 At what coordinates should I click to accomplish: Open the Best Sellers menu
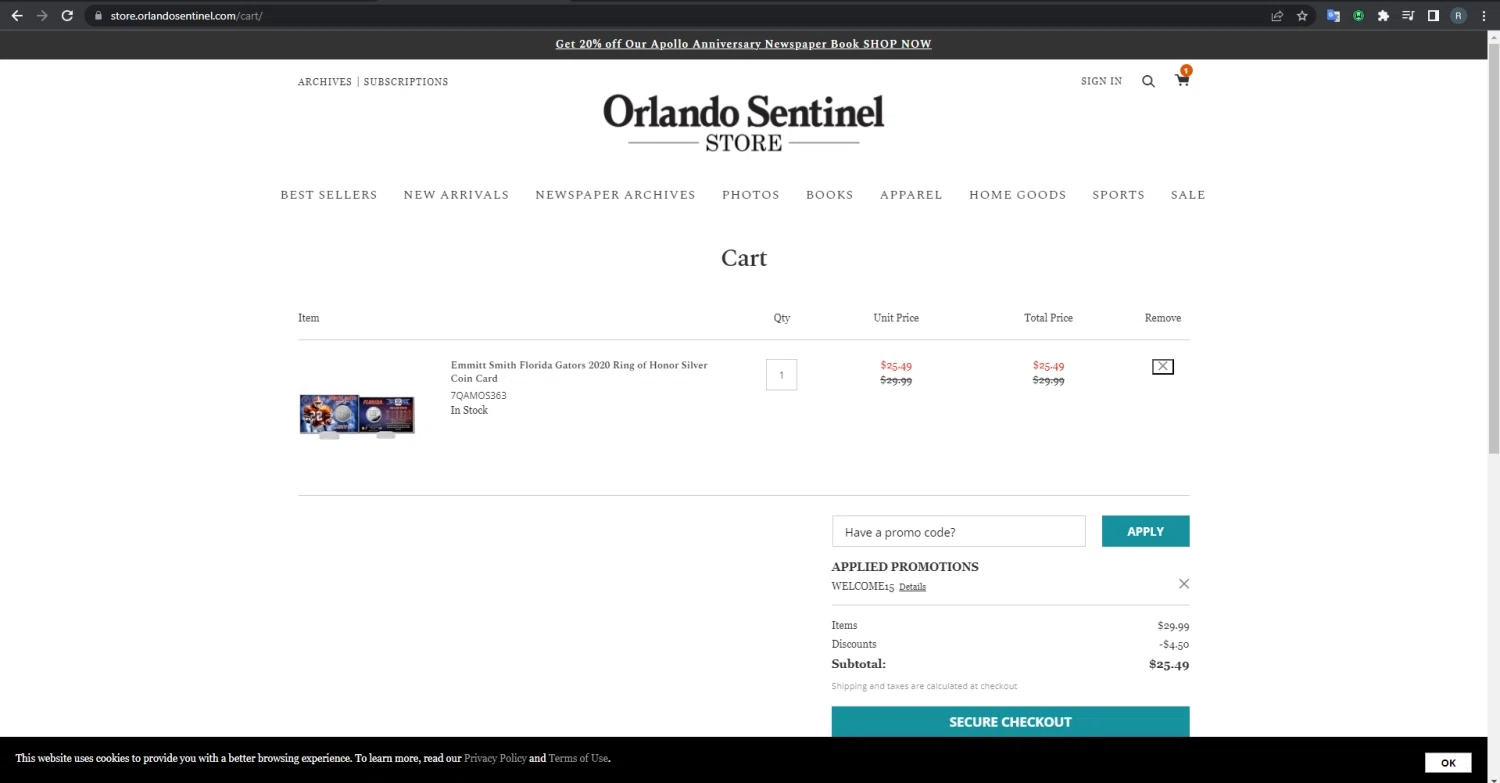(329, 195)
